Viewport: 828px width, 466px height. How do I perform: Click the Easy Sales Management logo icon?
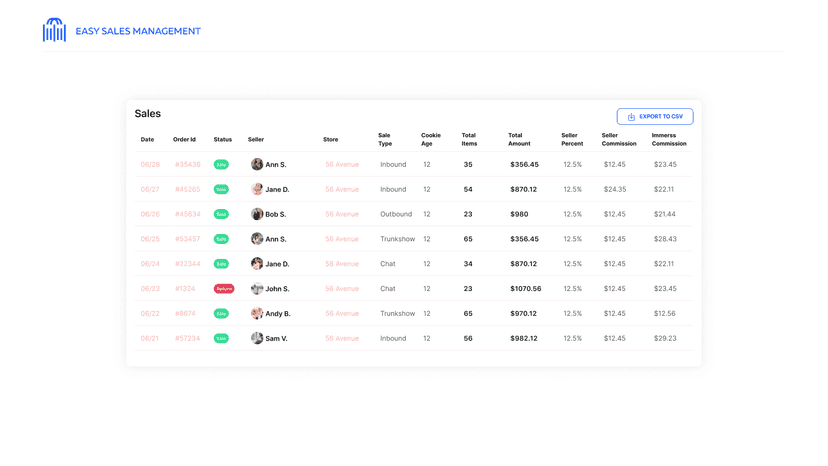pos(54,30)
